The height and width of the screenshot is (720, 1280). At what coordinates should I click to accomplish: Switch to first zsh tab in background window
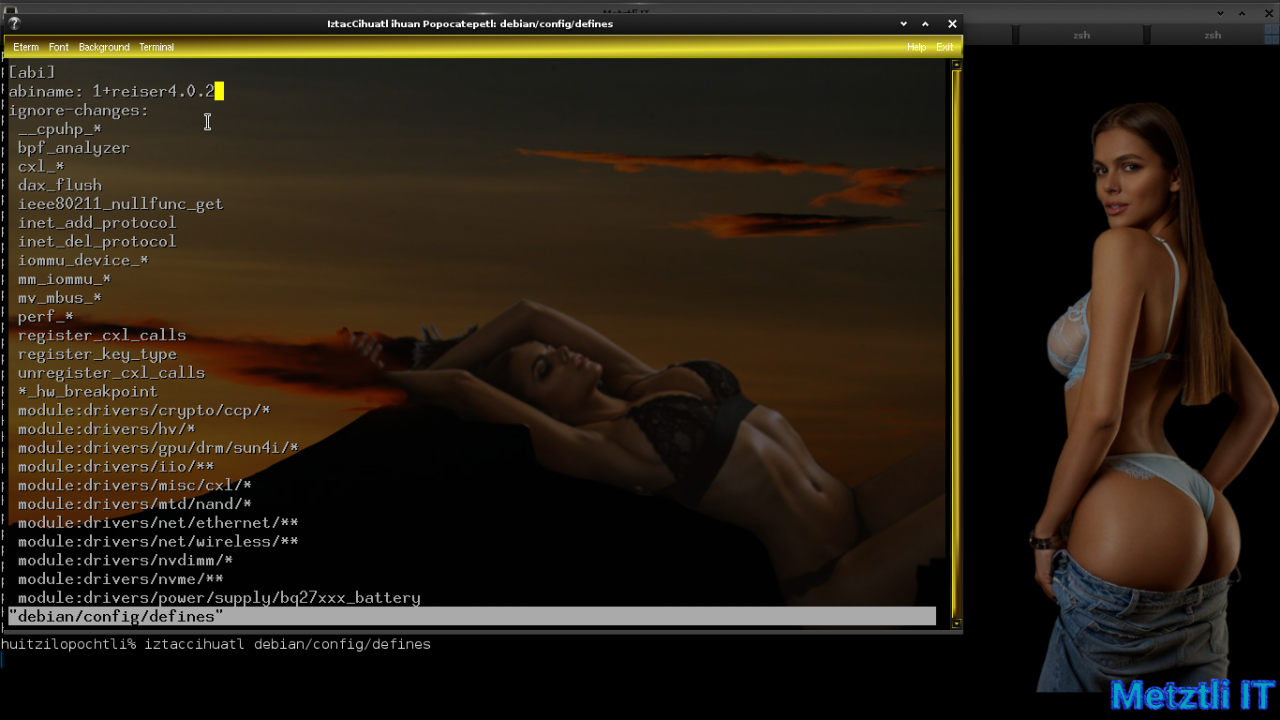tap(1081, 35)
